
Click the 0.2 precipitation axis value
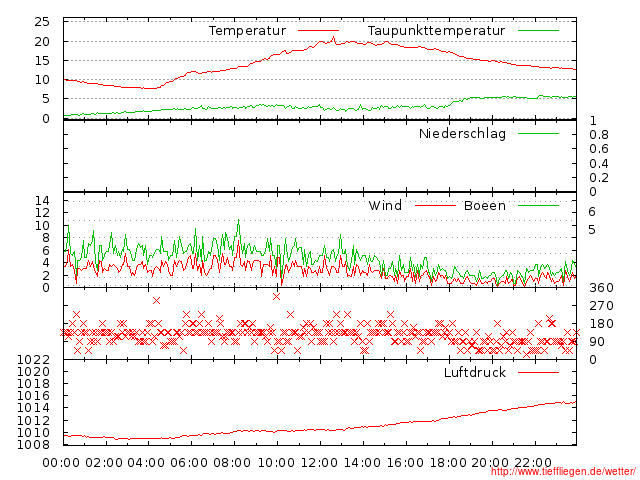click(x=599, y=178)
